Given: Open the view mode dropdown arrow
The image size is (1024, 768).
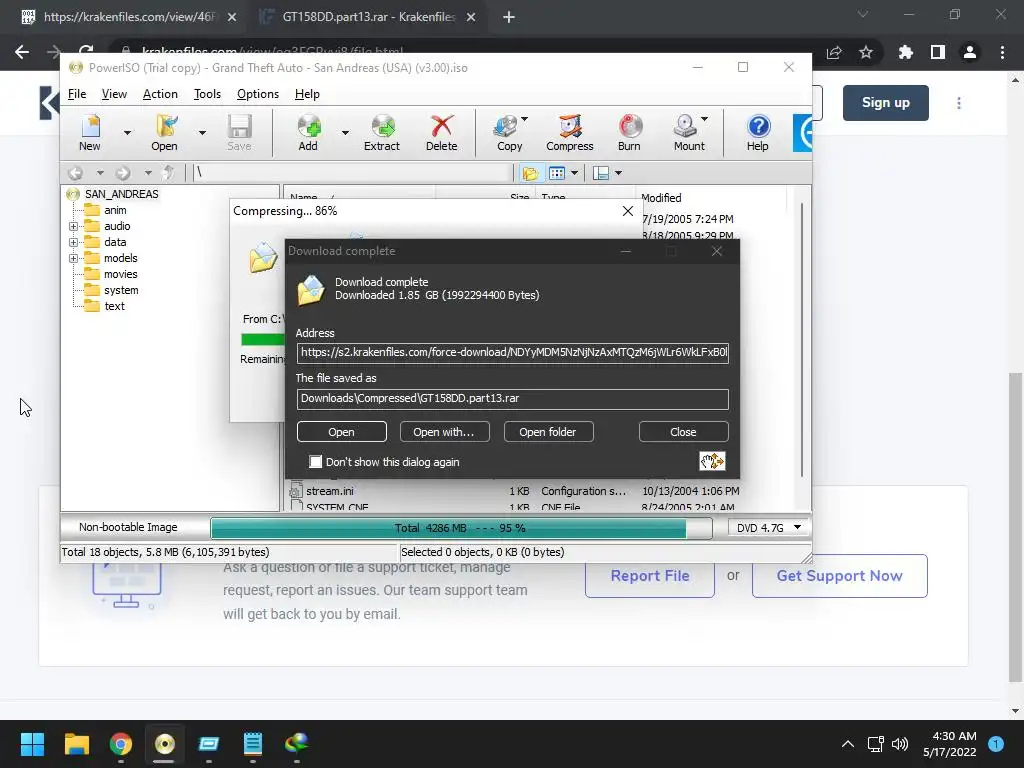Looking at the screenshot, I should coord(574,173).
